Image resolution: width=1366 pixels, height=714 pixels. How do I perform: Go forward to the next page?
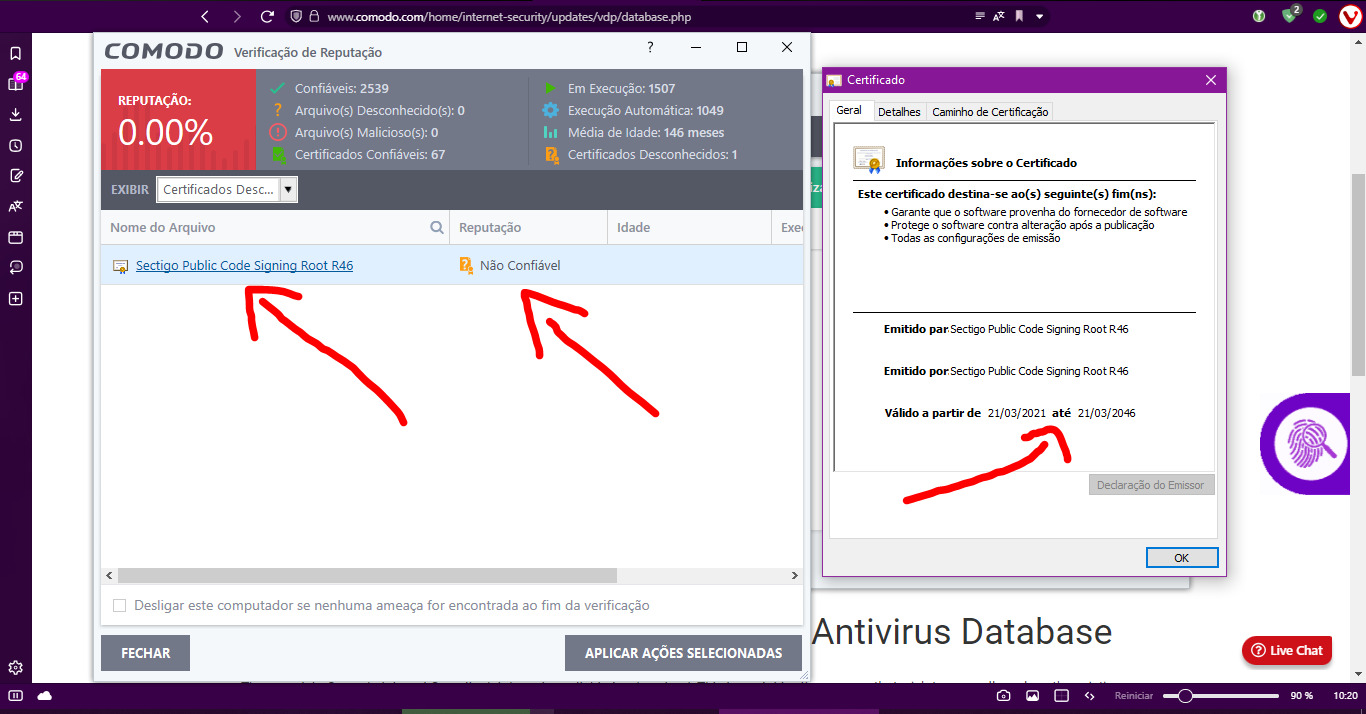[x=236, y=16]
